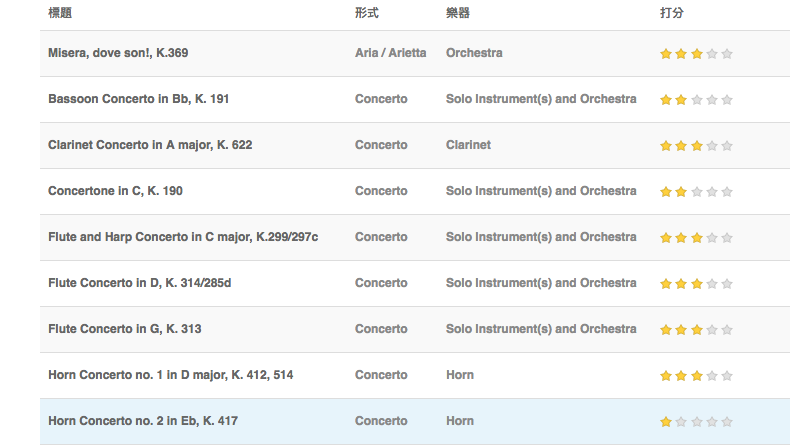Click fifth star on Flute and Harp Concerto
Viewport: 807px width, 446px height.
(x=727, y=238)
